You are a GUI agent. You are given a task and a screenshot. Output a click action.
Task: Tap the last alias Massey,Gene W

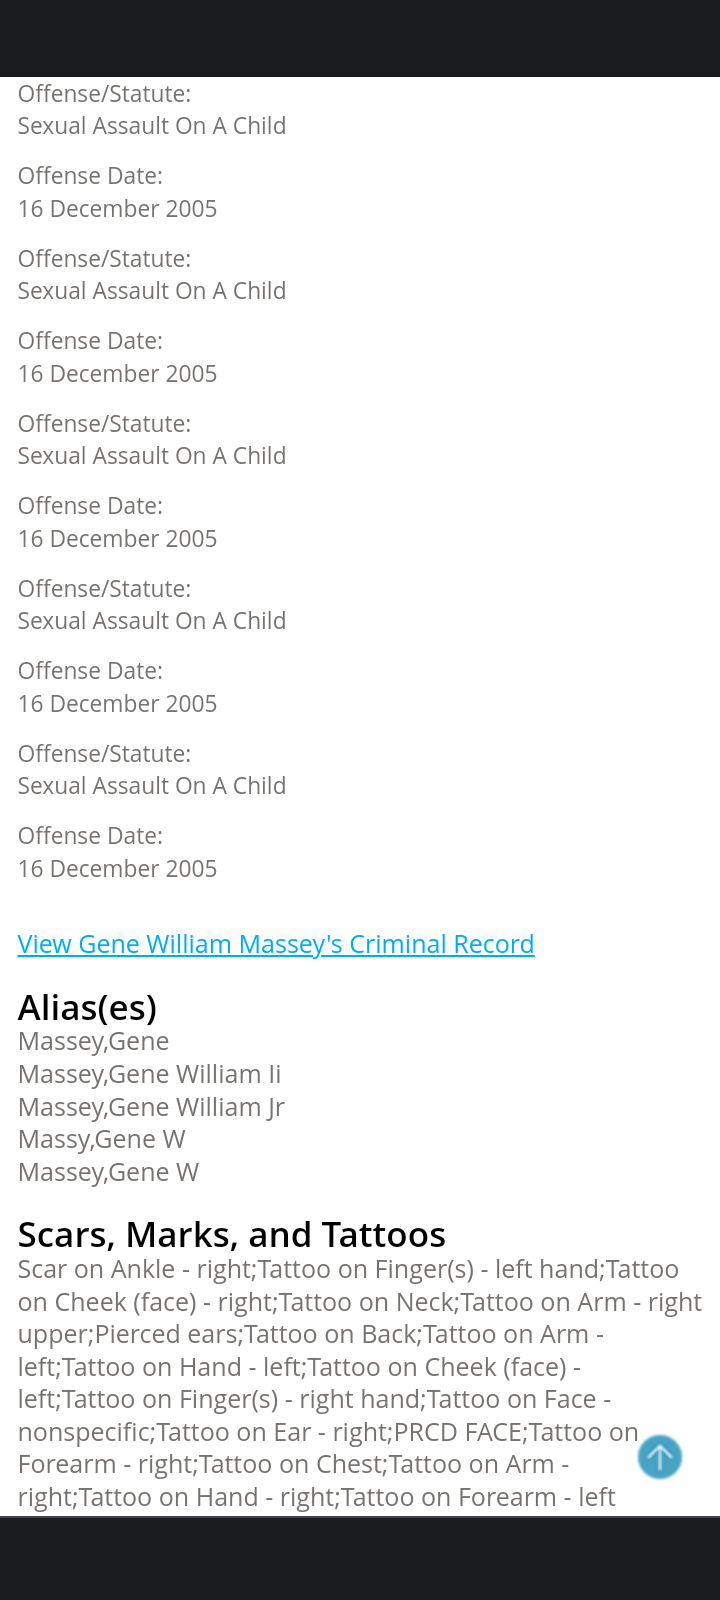108,1172
